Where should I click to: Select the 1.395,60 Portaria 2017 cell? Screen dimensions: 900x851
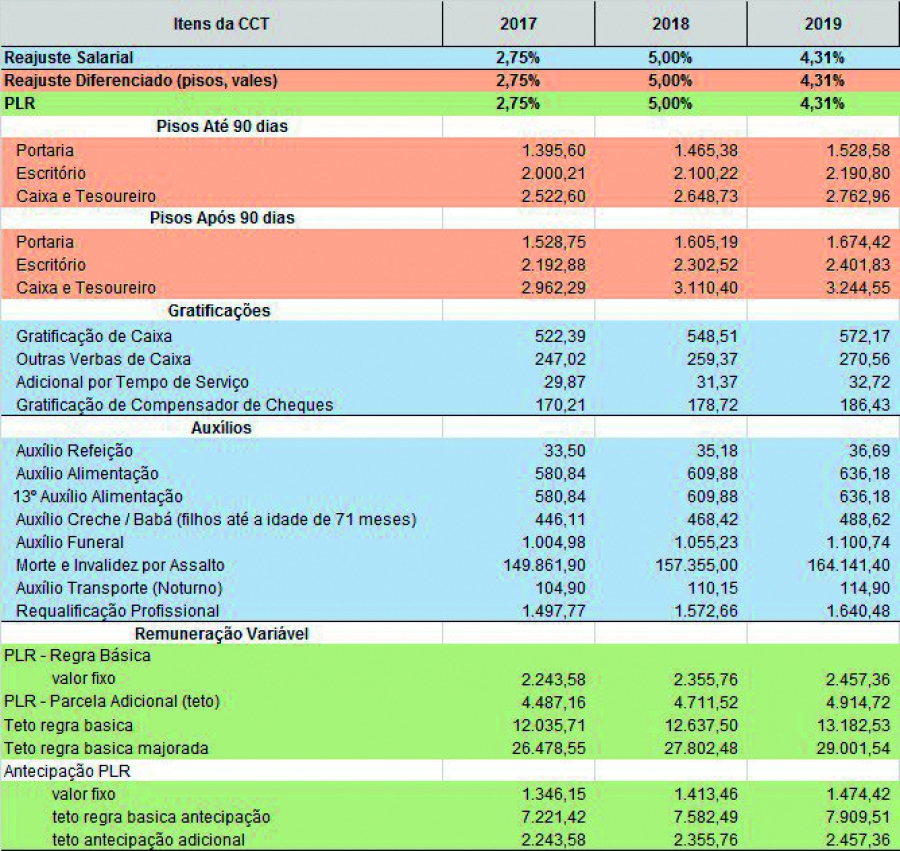pos(553,150)
